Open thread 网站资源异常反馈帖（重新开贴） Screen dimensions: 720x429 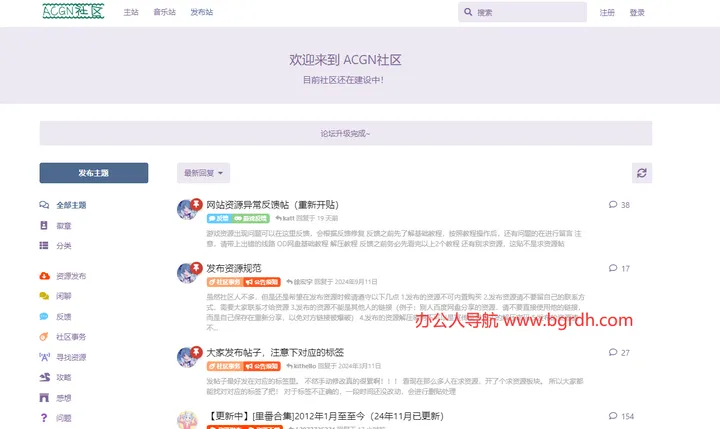272,204
